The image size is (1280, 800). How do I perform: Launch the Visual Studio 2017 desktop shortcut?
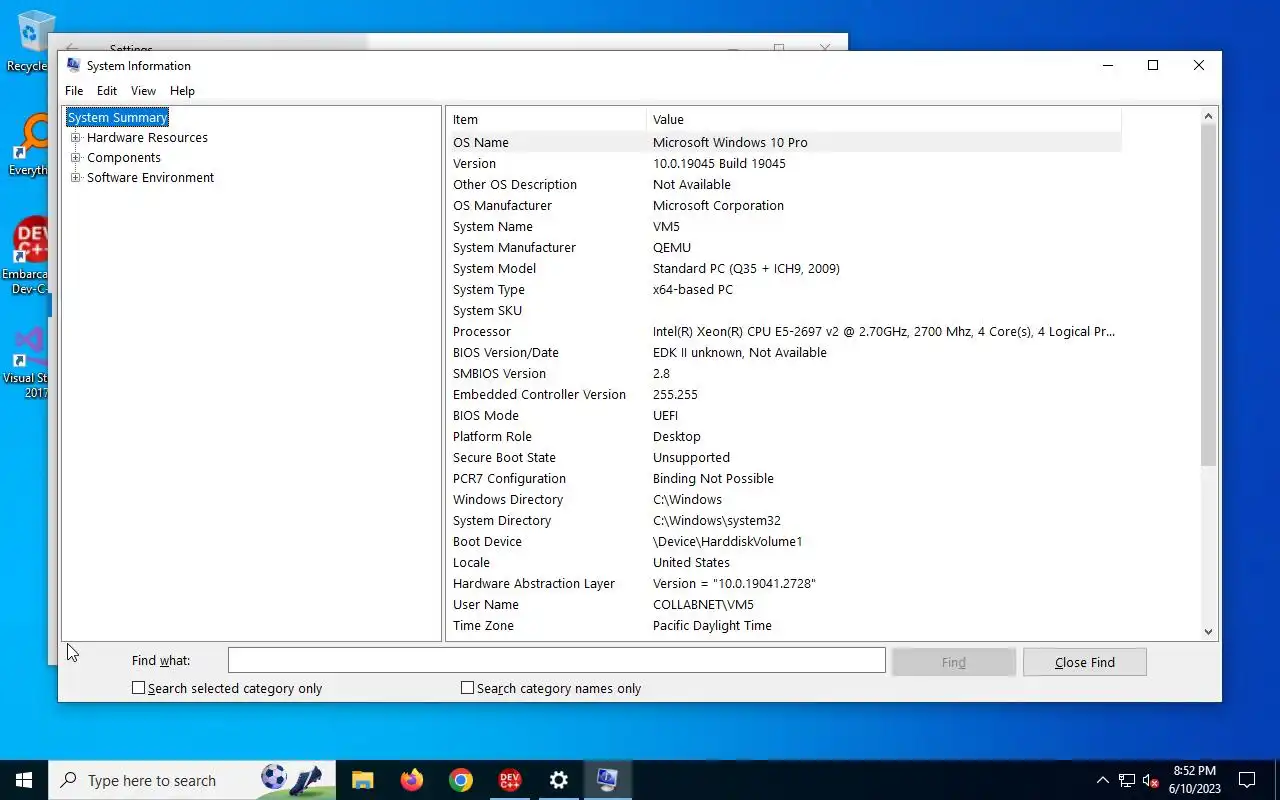coord(30,362)
